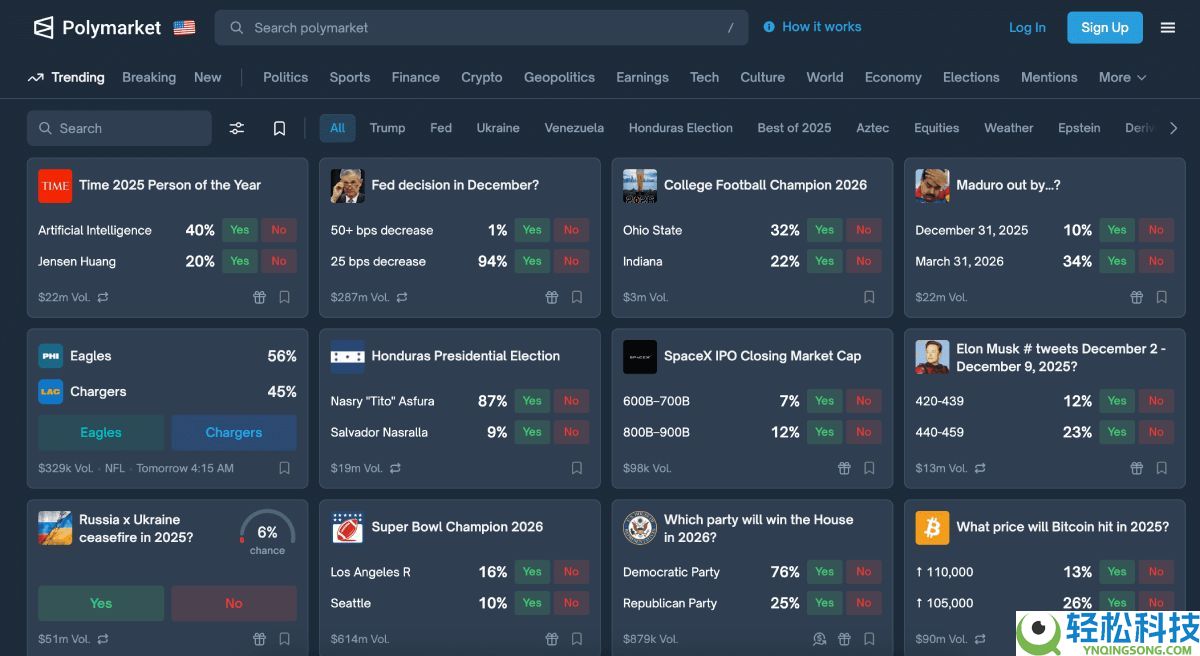Open the hamburger menu icon
The image size is (1200, 656).
(1168, 28)
